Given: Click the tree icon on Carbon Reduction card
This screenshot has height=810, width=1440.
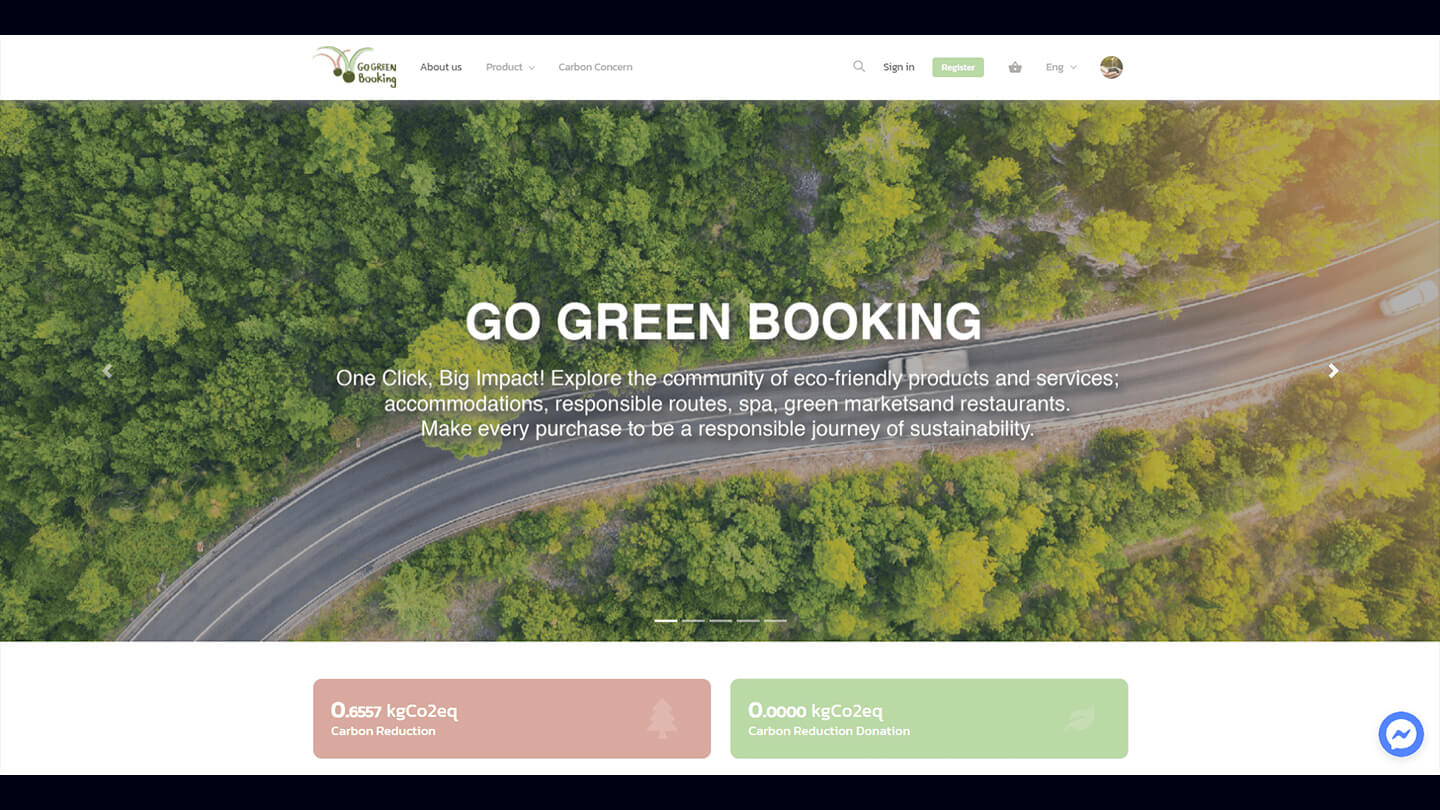Looking at the screenshot, I should [x=662, y=718].
